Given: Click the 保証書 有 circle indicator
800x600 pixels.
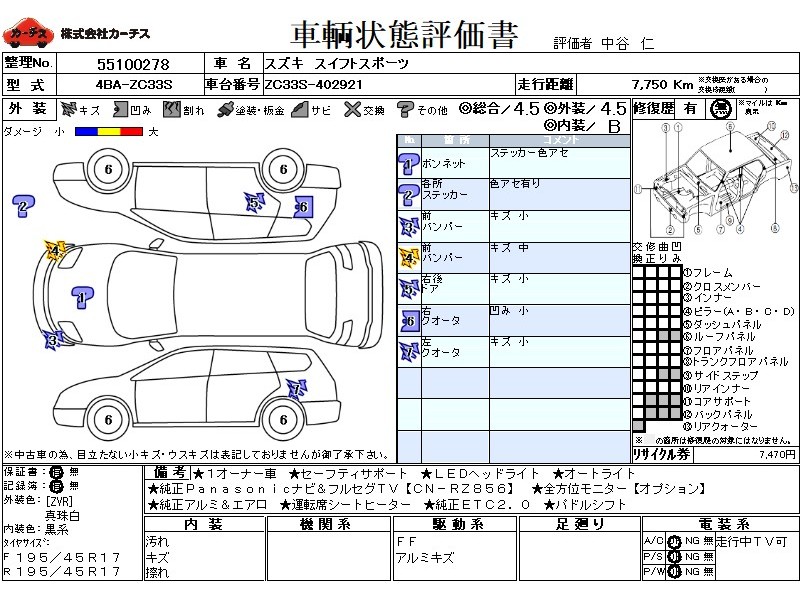Looking at the screenshot, I should click(56, 471).
